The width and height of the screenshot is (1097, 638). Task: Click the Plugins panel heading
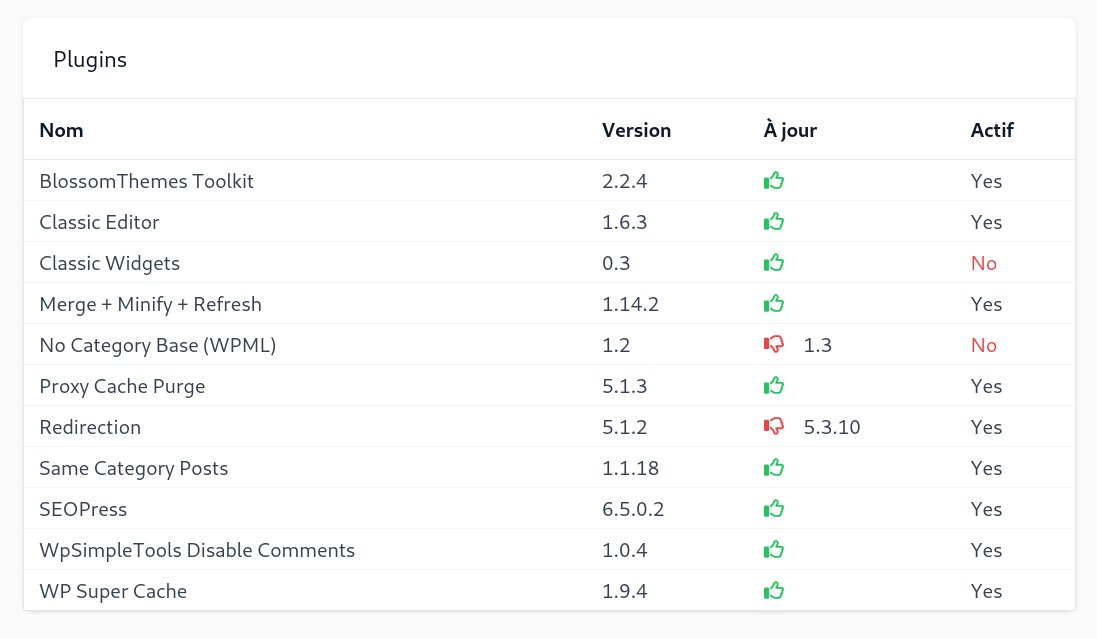pyautogui.click(x=90, y=59)
